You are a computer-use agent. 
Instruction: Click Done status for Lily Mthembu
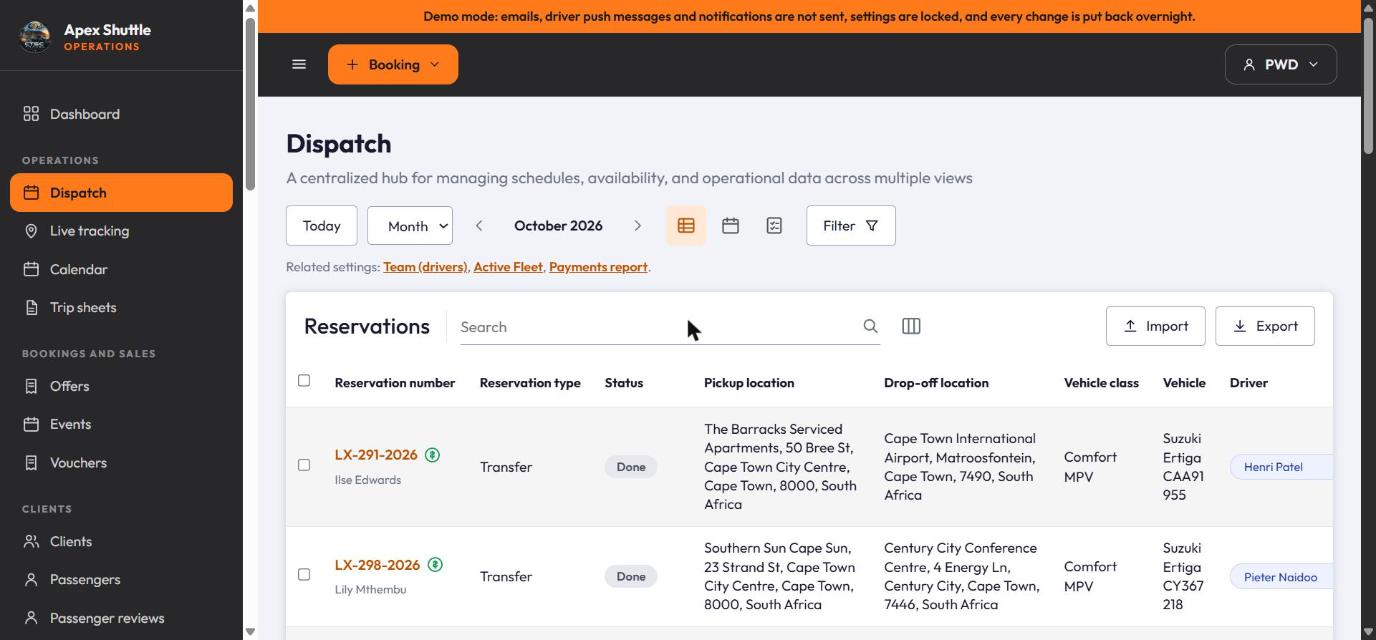click(631, 577)
